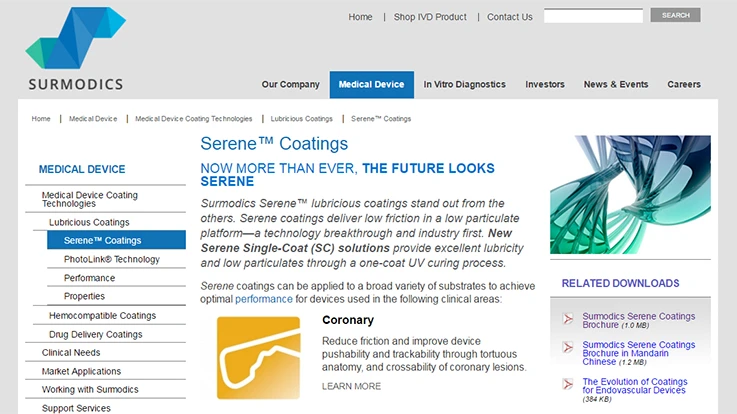The height and width of the screenshot is (414, 737).
Task: Open Drug Delivery Coatings sidebar entry
Action: click(x=96, y=334)
